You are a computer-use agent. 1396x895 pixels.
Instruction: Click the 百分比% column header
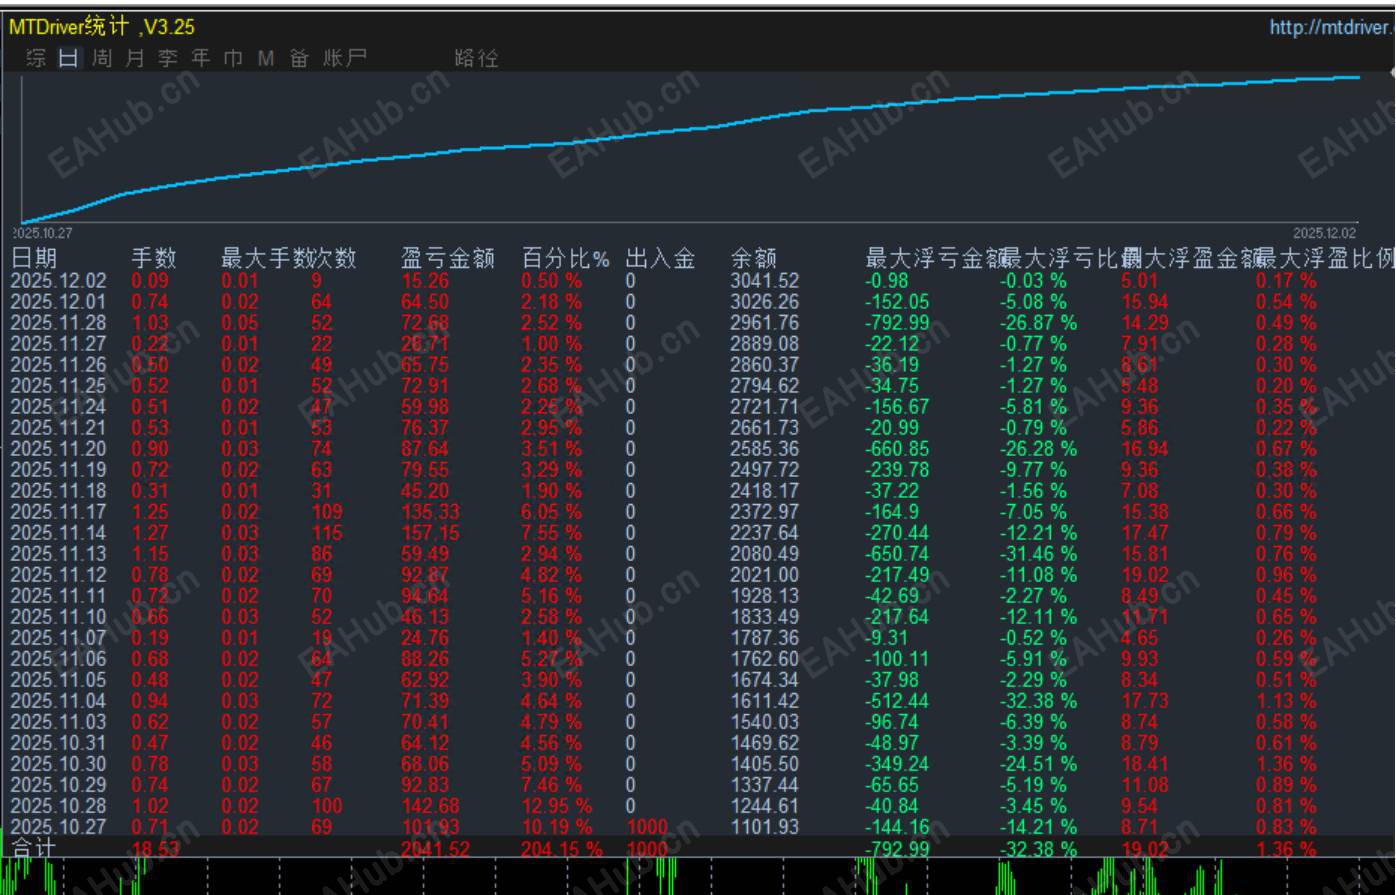[565, 258]
